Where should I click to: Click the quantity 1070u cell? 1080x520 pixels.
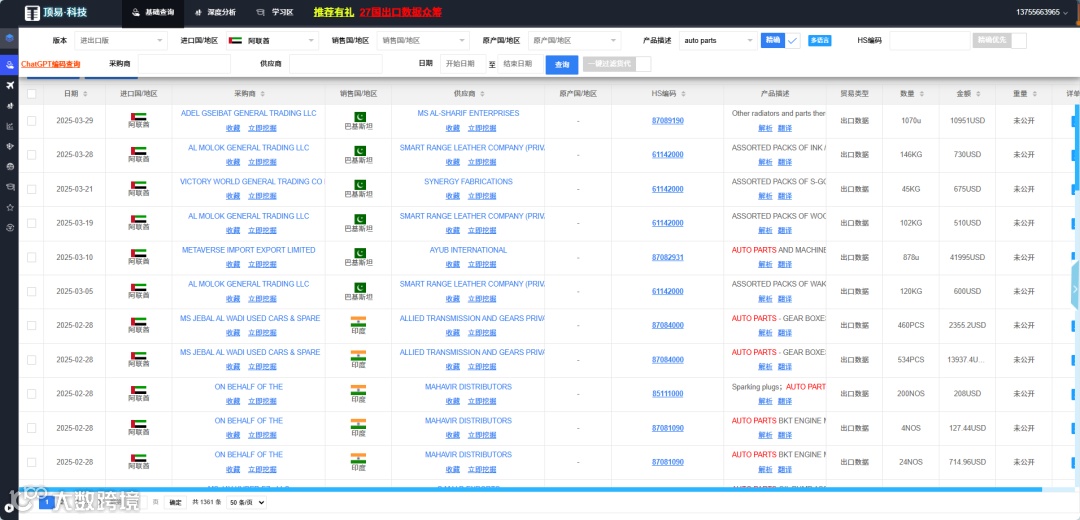pos(911,121)
